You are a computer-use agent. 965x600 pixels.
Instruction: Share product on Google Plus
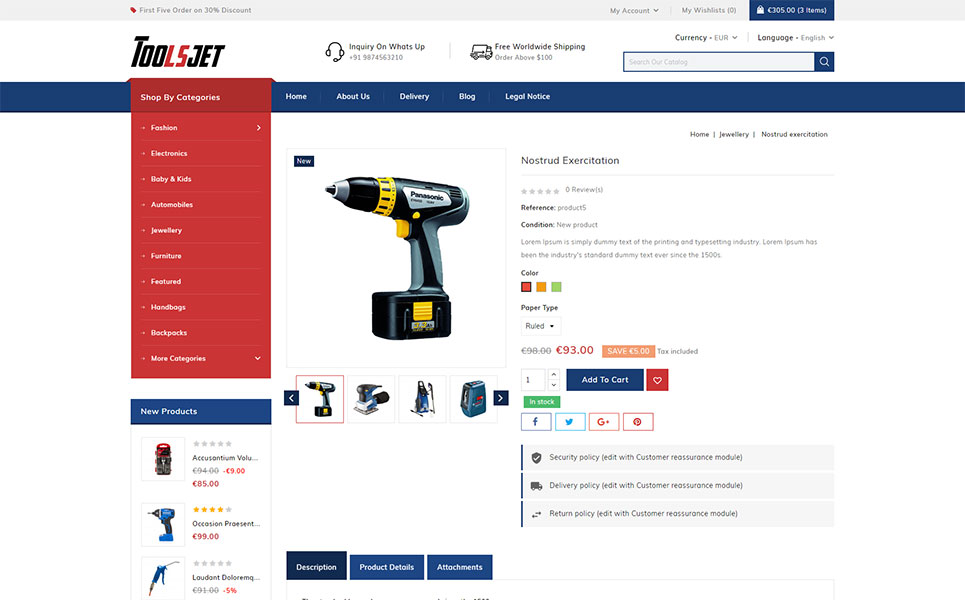click(604, 422)
